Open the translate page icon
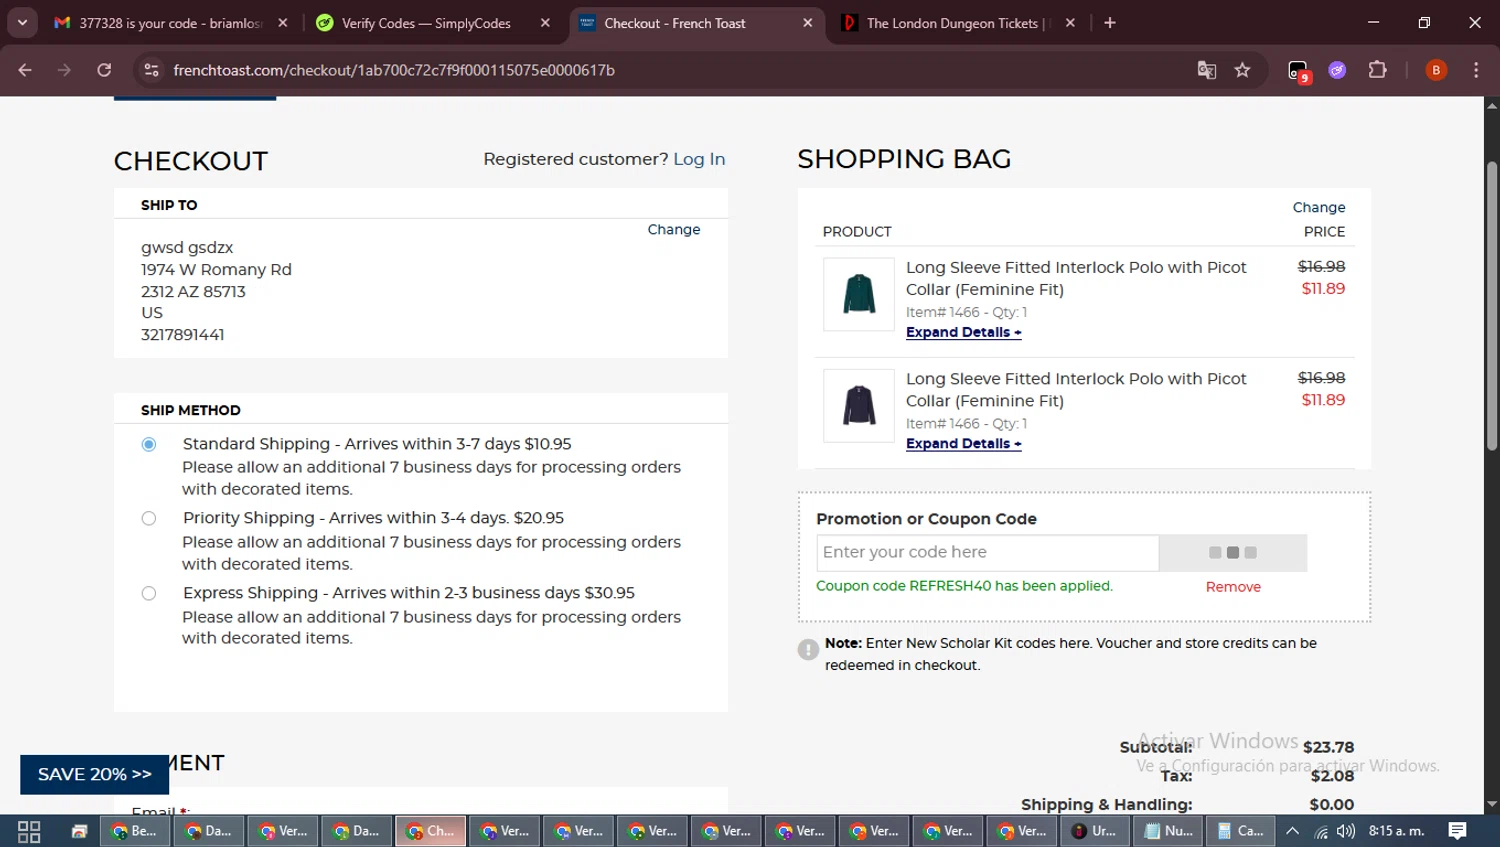 point(1207,70)
